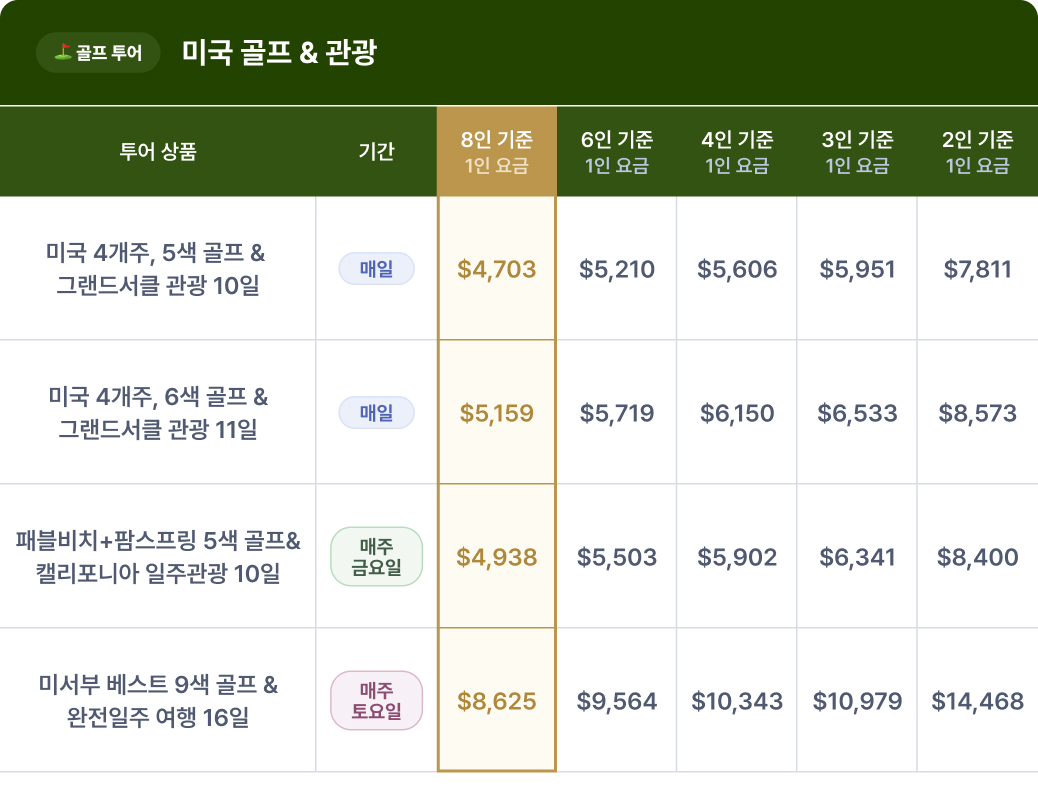This screenshot has height=803, width=1038.
Task: Select the 8인 기준 column header
Action: (497, 152)
